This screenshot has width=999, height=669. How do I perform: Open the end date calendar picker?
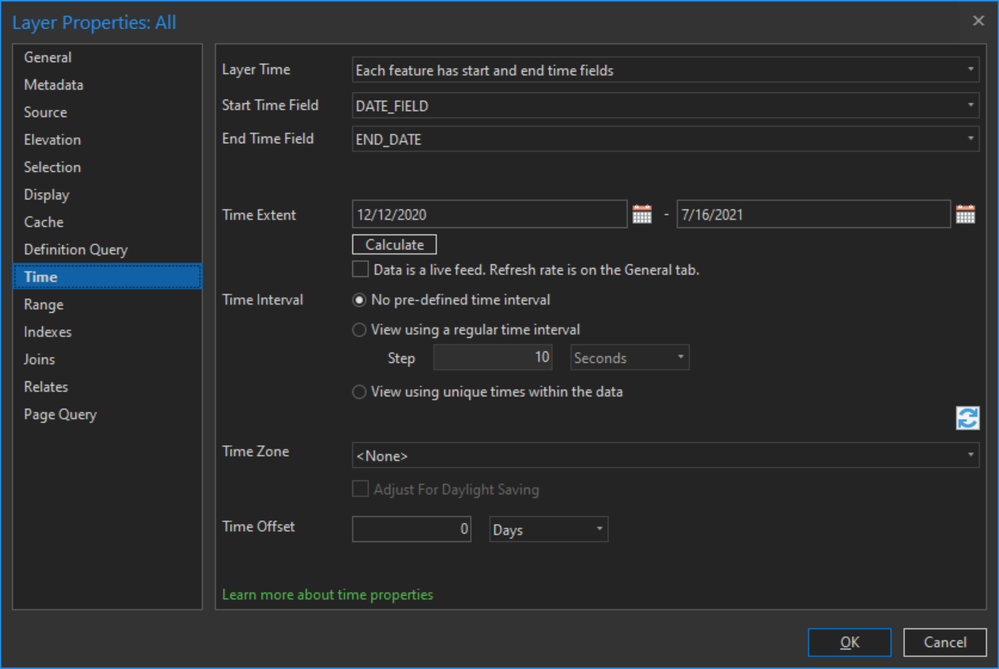(x=965, y=214)
